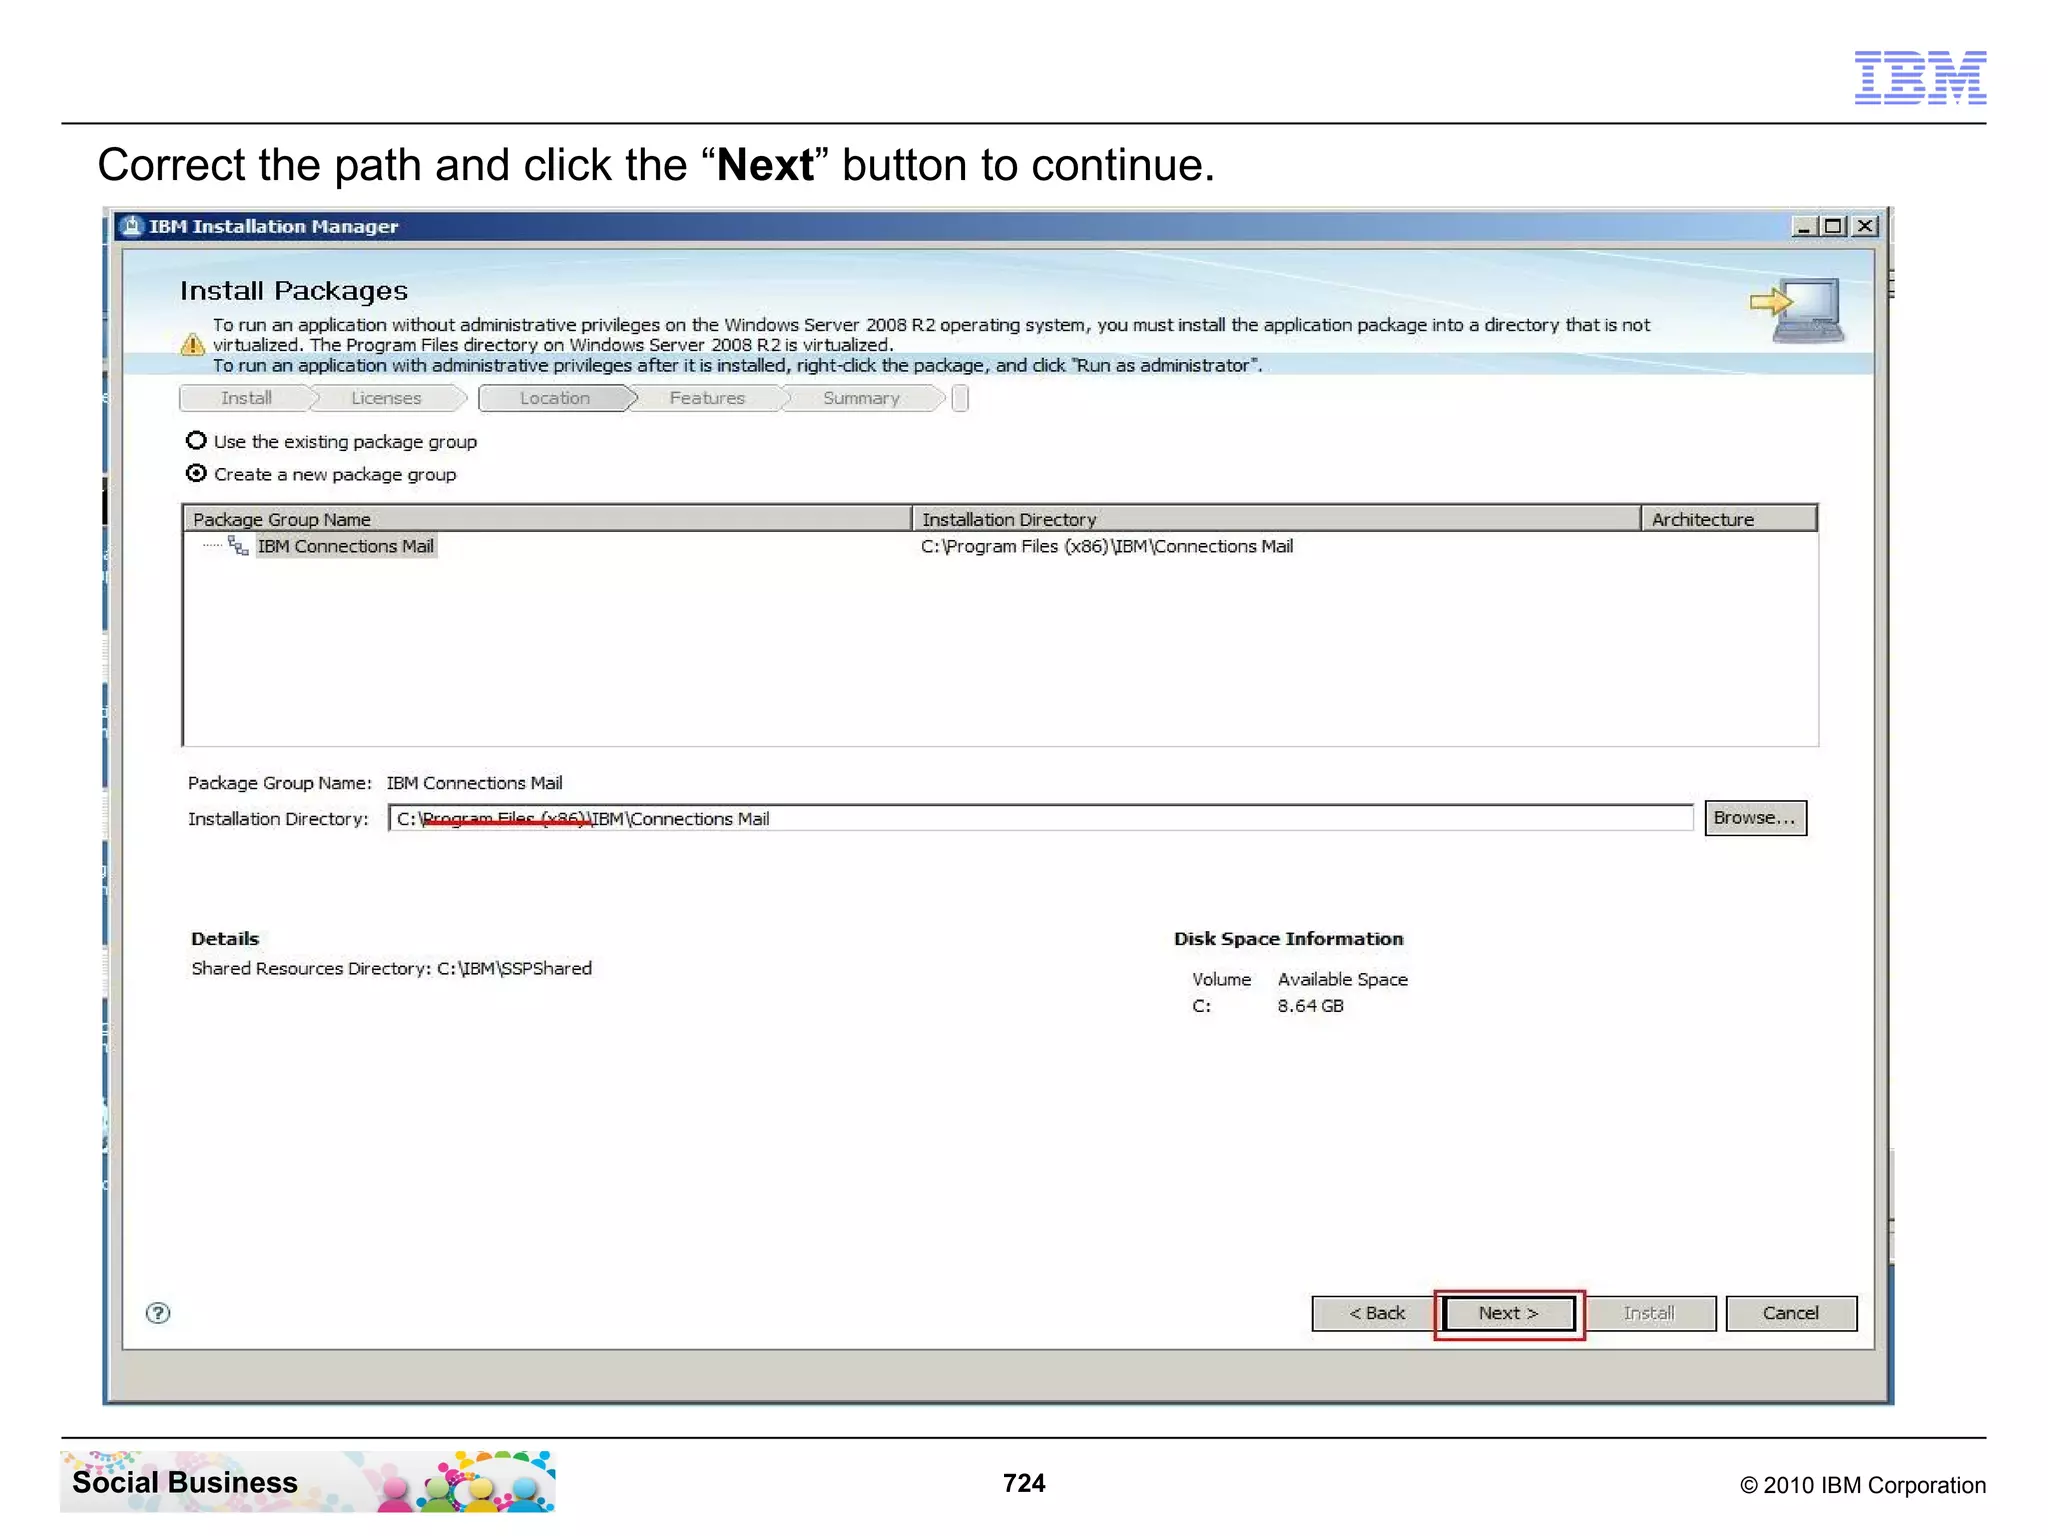
Task: Click the help question mark icon
Action: 158,1313
